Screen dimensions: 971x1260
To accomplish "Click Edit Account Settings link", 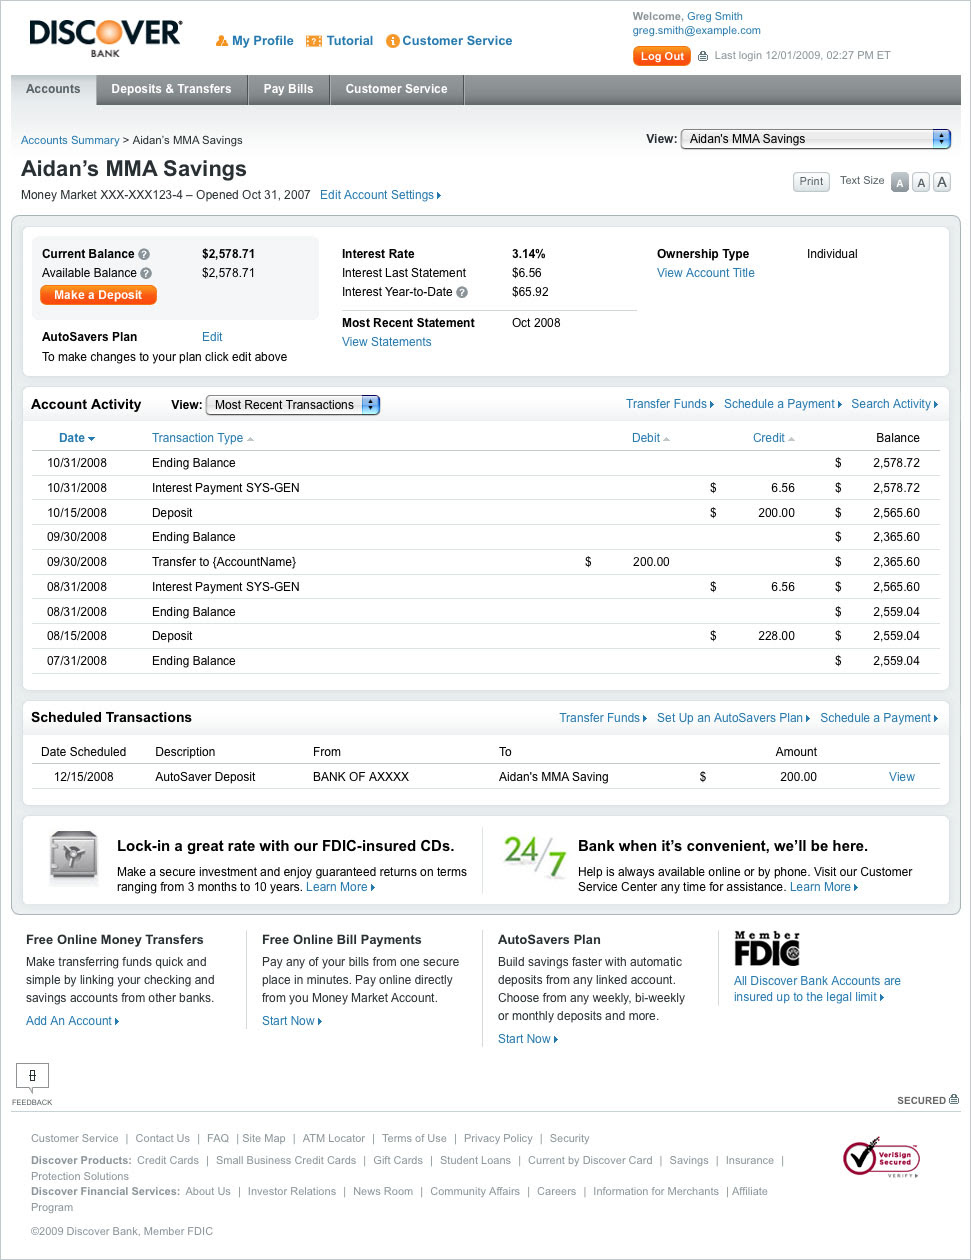I will click(380, 195).
